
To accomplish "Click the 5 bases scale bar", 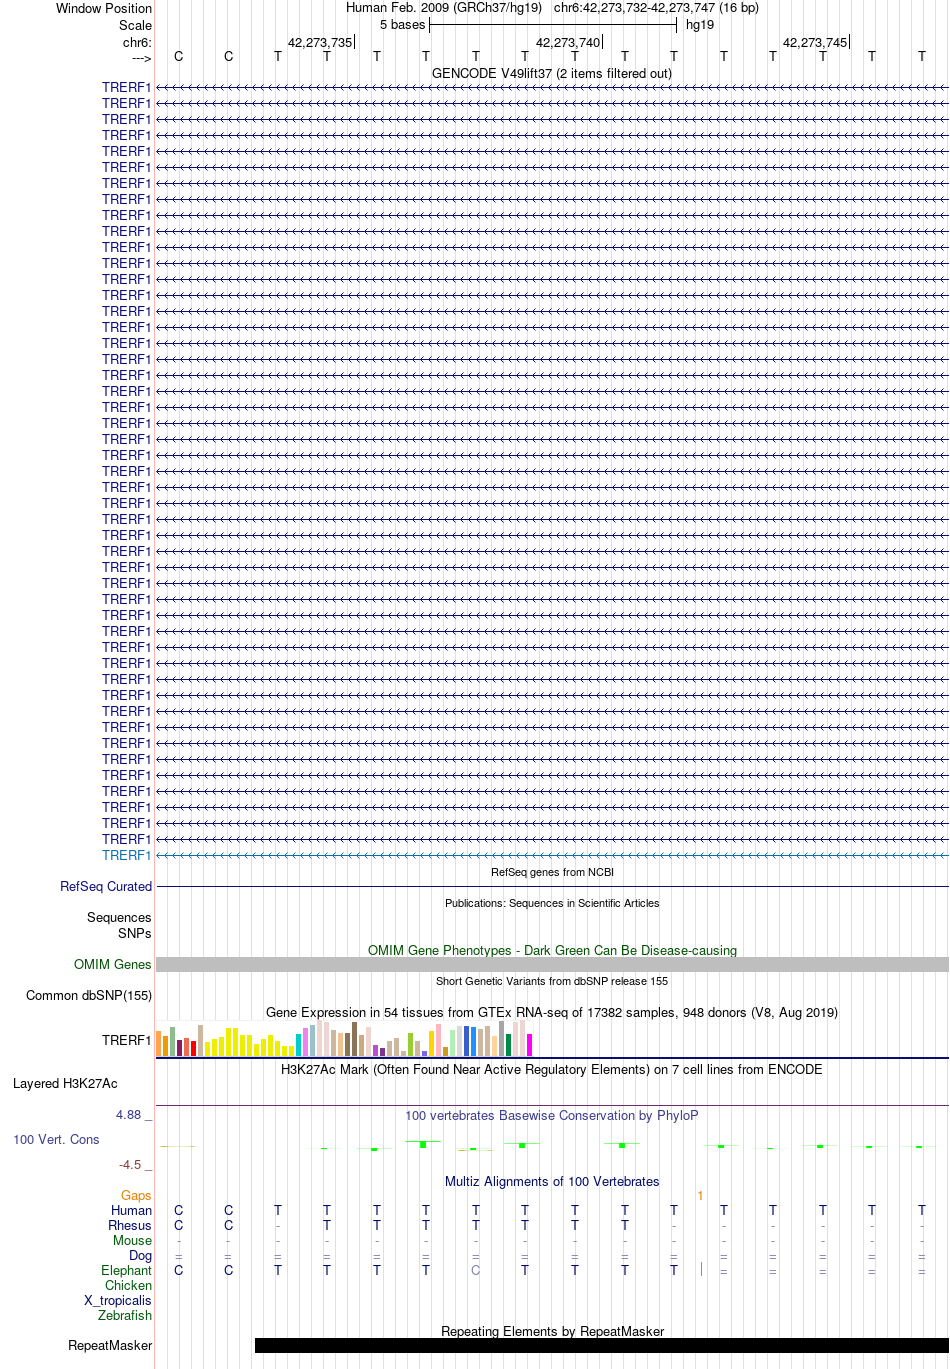I will point(553,25).
